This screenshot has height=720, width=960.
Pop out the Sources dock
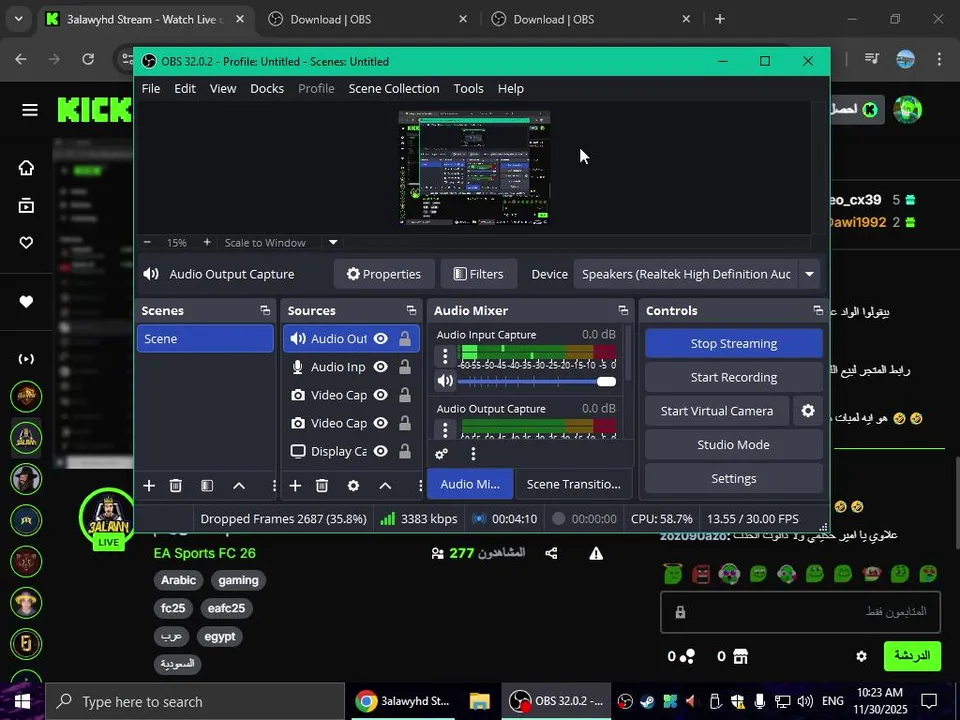pyautogui.click(x=411, y=310)
